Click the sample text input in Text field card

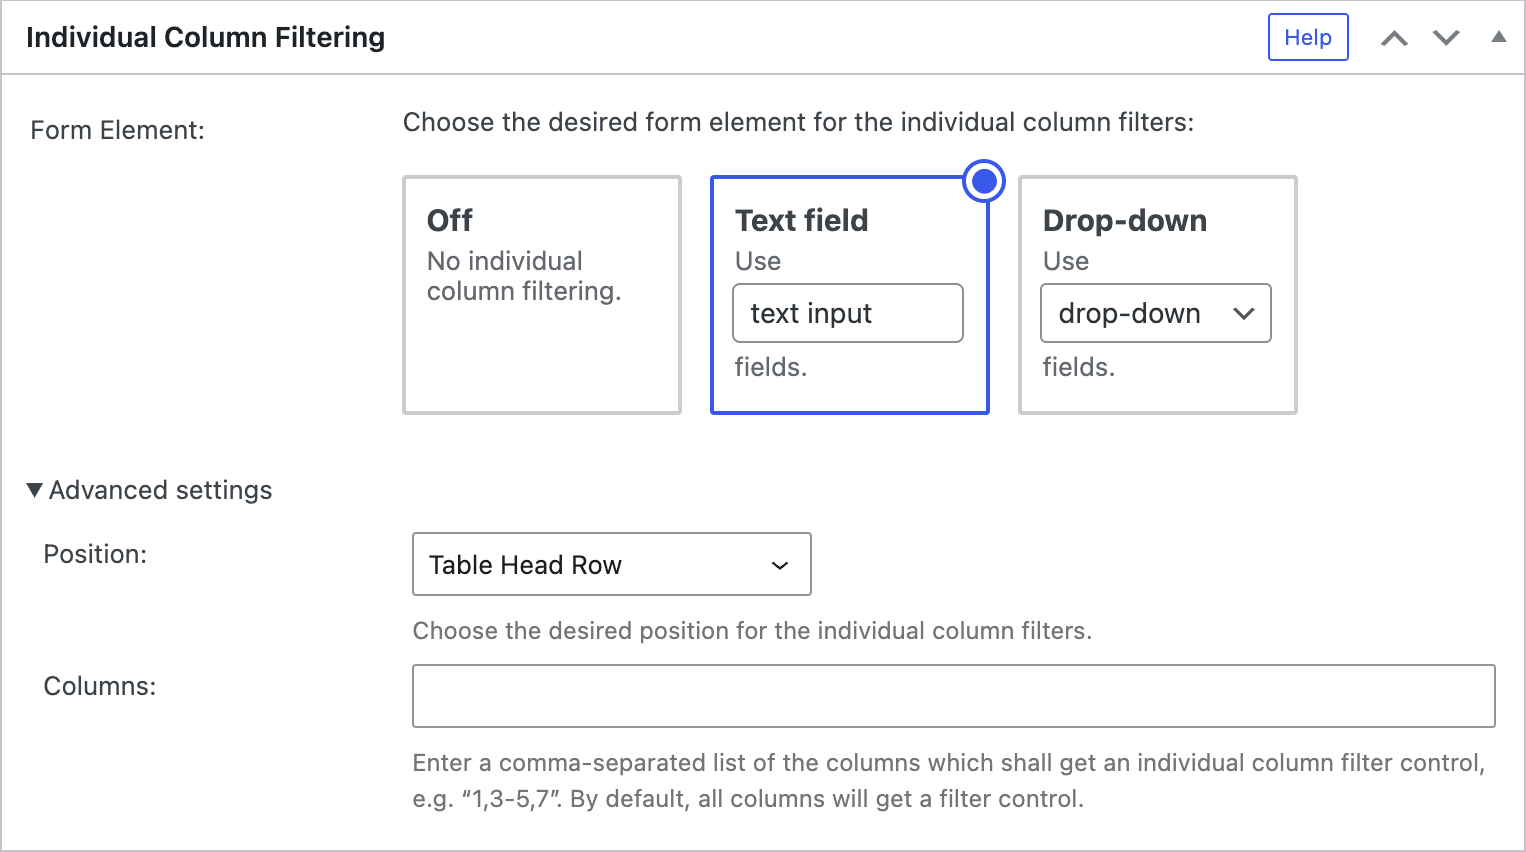(x=847, y=313)
